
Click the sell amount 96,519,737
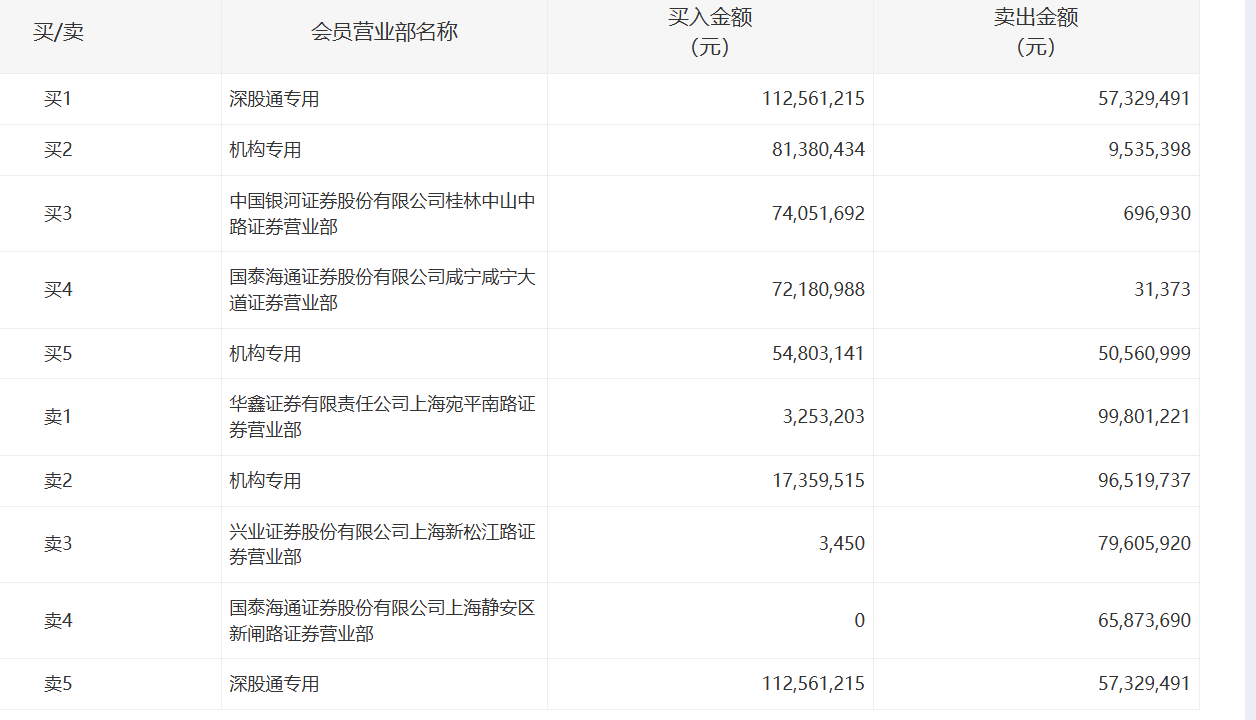[1144, 481]
